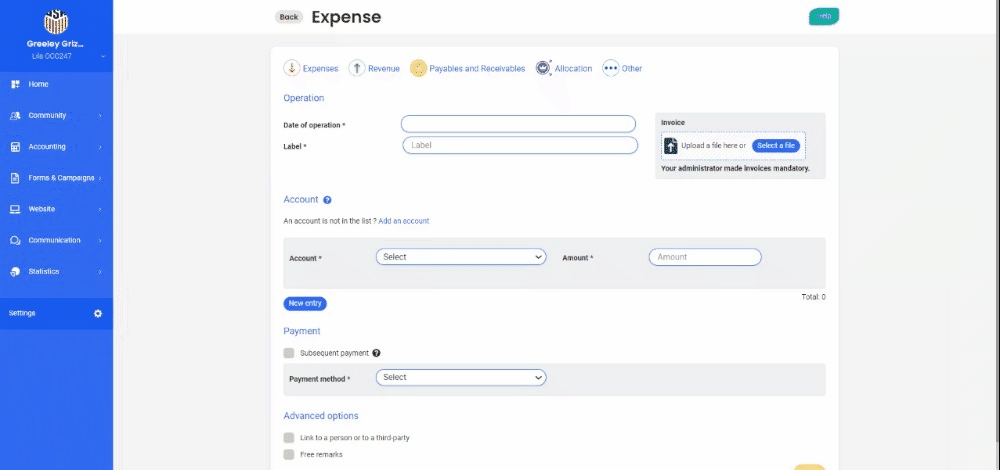Click the Account help question-mark icon
Screen dimensions: 1000x470
point(327,200)
